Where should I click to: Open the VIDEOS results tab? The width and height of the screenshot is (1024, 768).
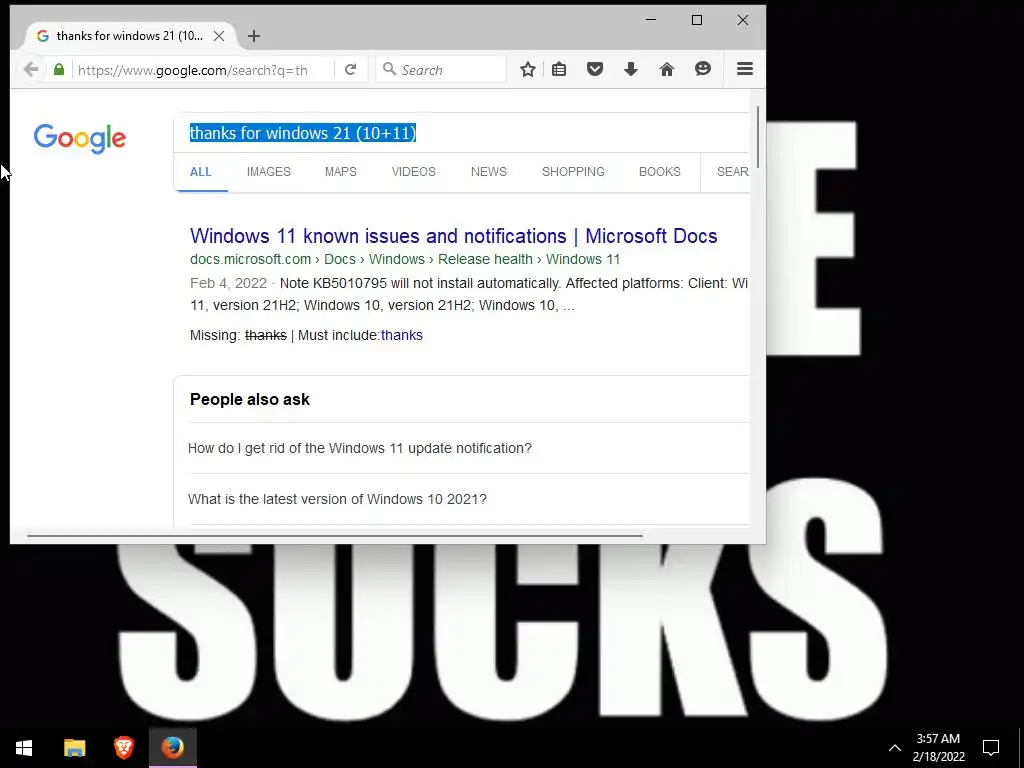(x=413, y=172)
